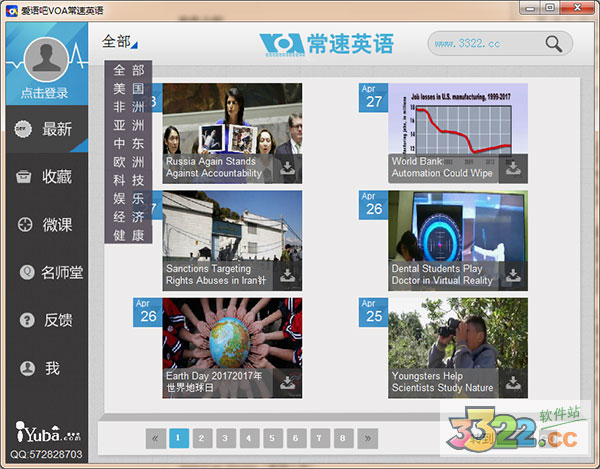Screen dimensions: 600x469
Task: Click the 最新 badge icon in sidebar
Action: [23, 129]
